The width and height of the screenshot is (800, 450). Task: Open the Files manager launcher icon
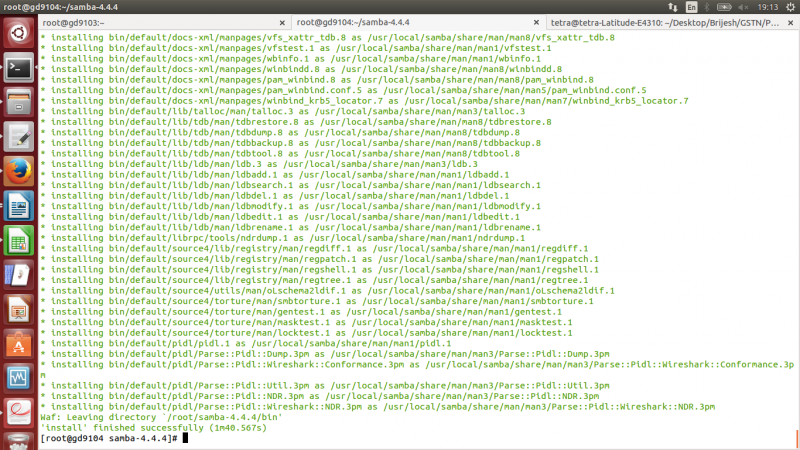pyautogui.click(x=19, y=102)
